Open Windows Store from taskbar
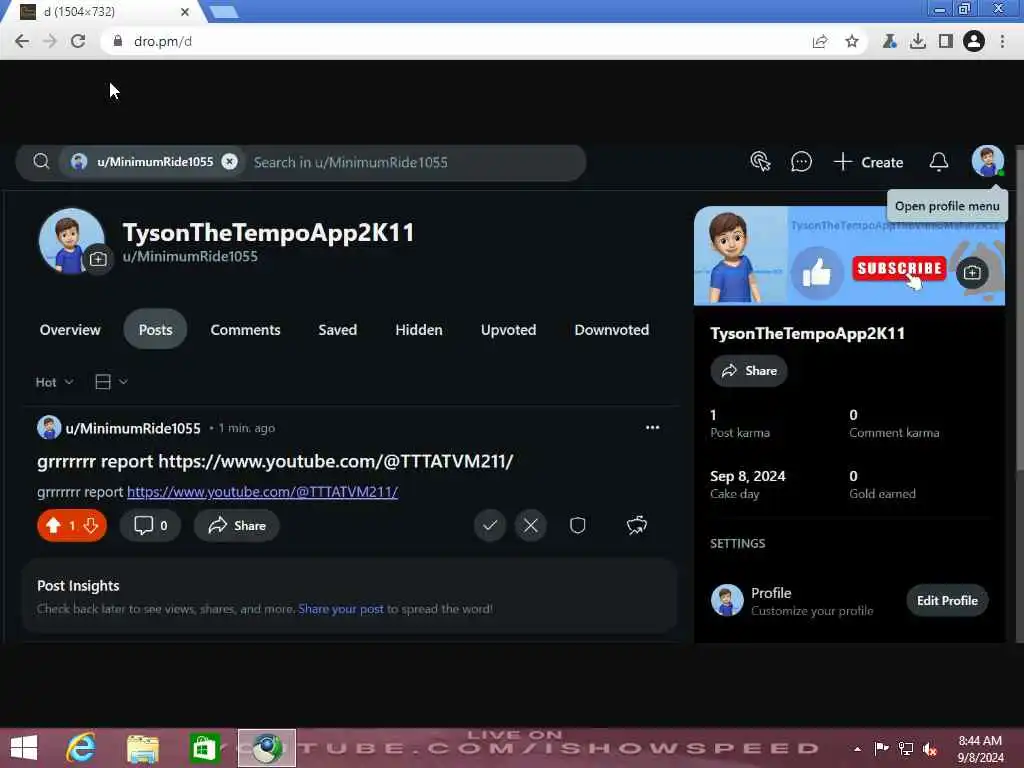This screenshot has height=768, width=1024. [204, 748]
